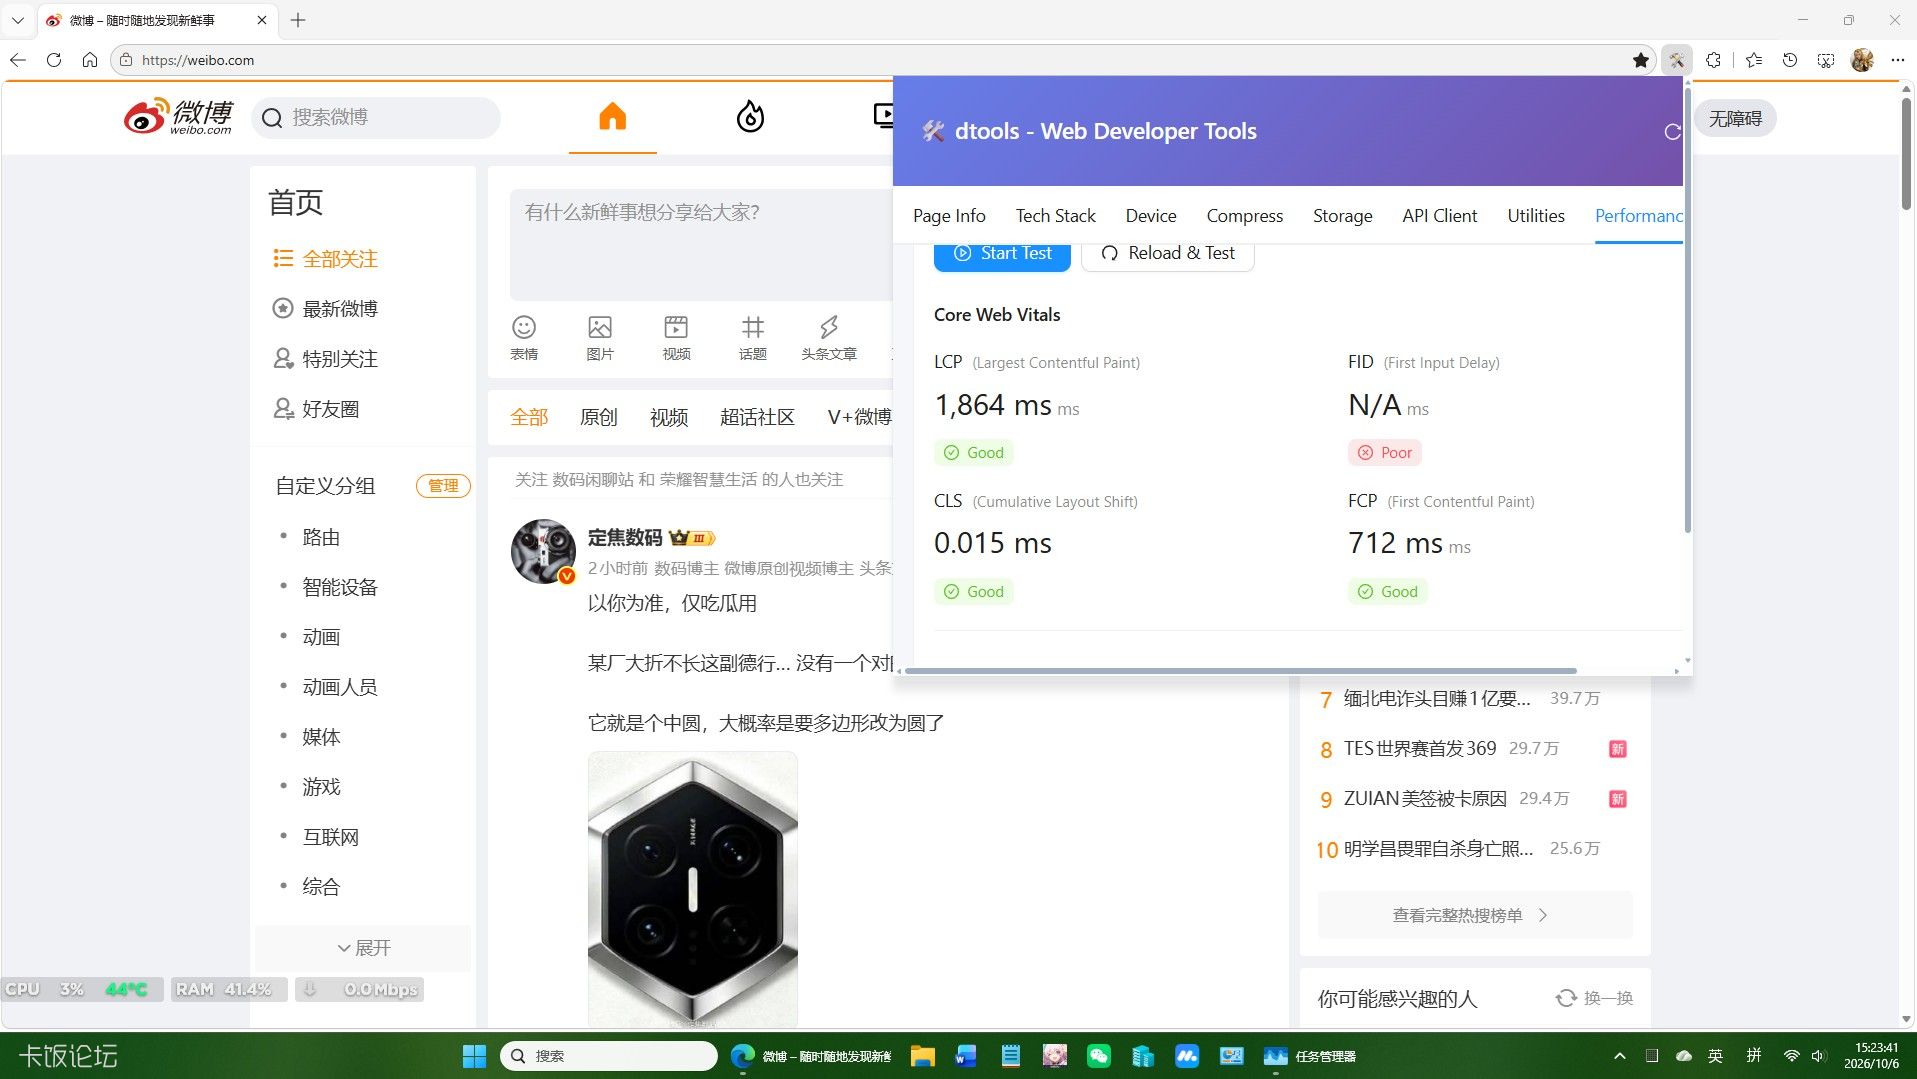Image resolution: width=1917 pixels, height=1079 pixels.
Task: Refresh the dtools panel
Action: (1671, 131)
